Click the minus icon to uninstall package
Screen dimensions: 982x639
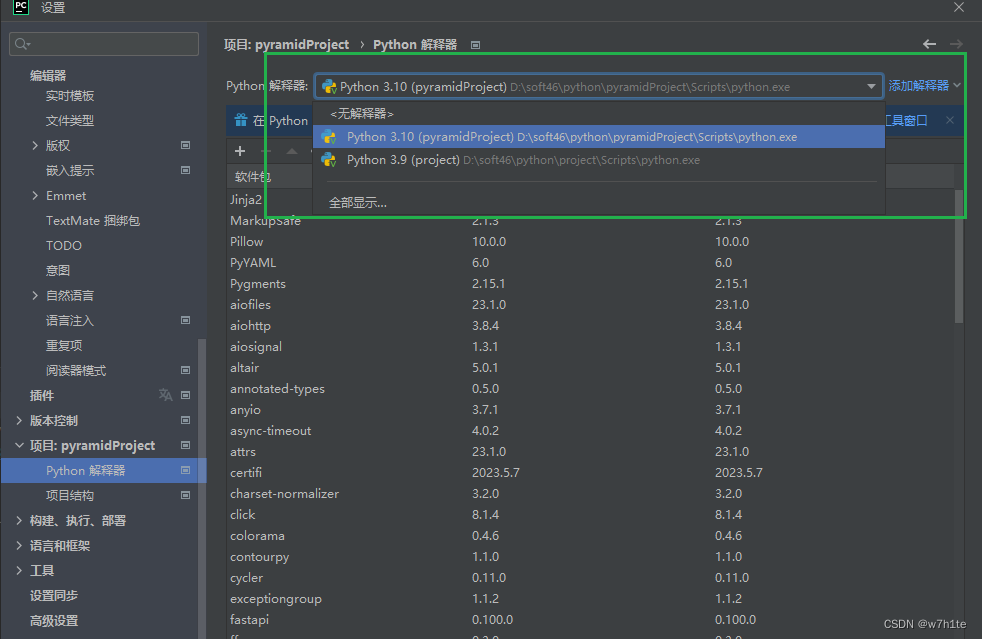[x=266, y=151]
